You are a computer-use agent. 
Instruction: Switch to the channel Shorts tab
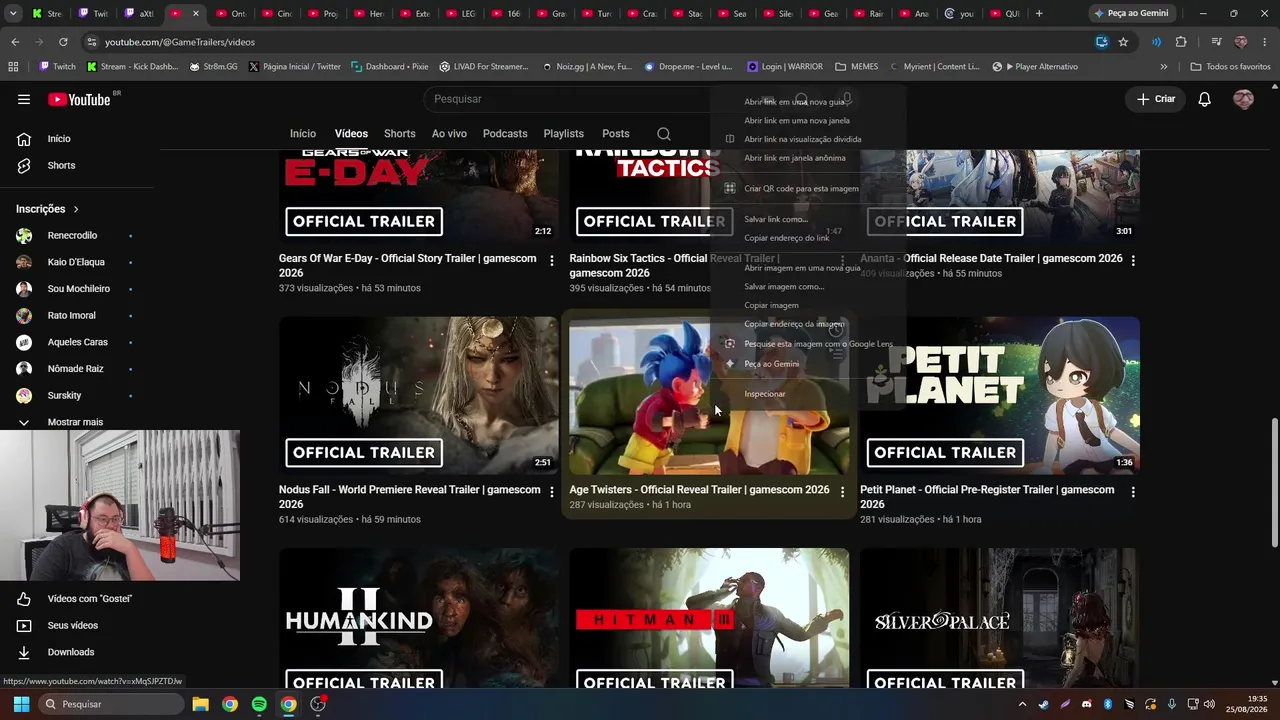tap(399, 134)
